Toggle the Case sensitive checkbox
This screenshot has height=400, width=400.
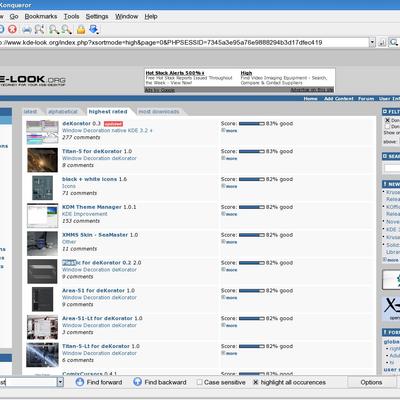199,382
